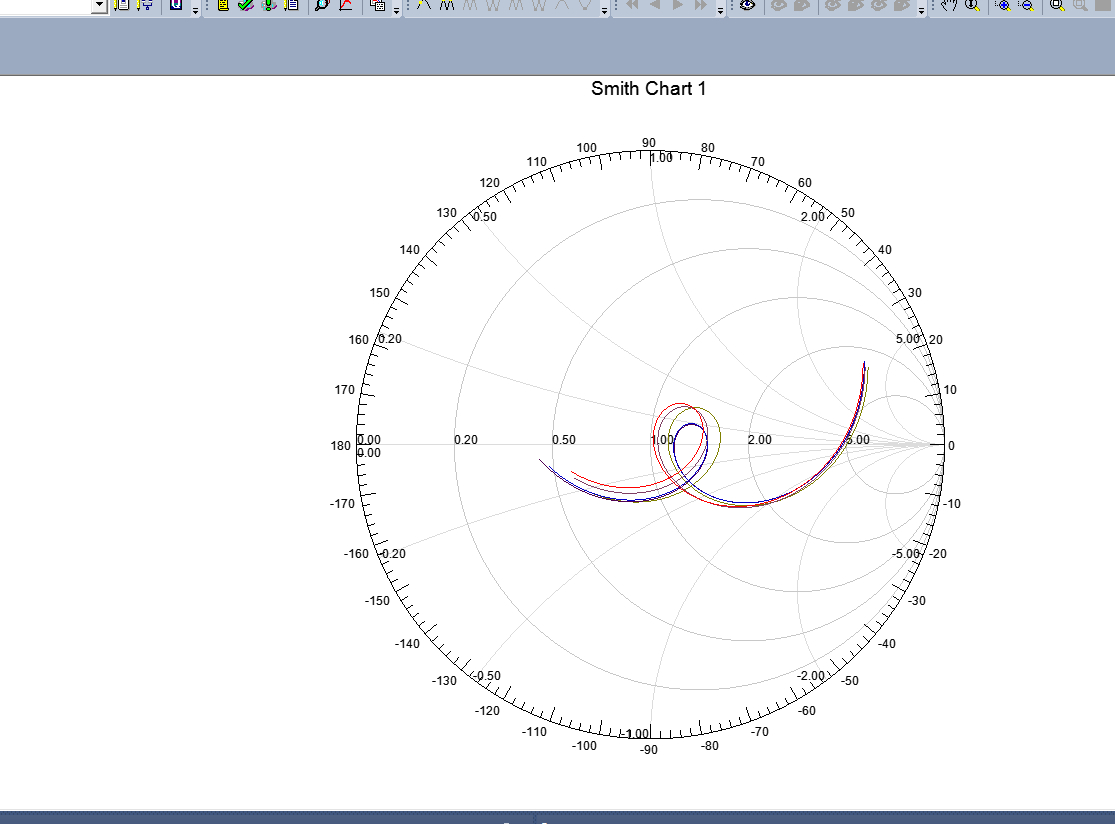Click the 5.00 resistance label on the chart axis
This screenshot has height=824, width=1115.
point(858,439)
